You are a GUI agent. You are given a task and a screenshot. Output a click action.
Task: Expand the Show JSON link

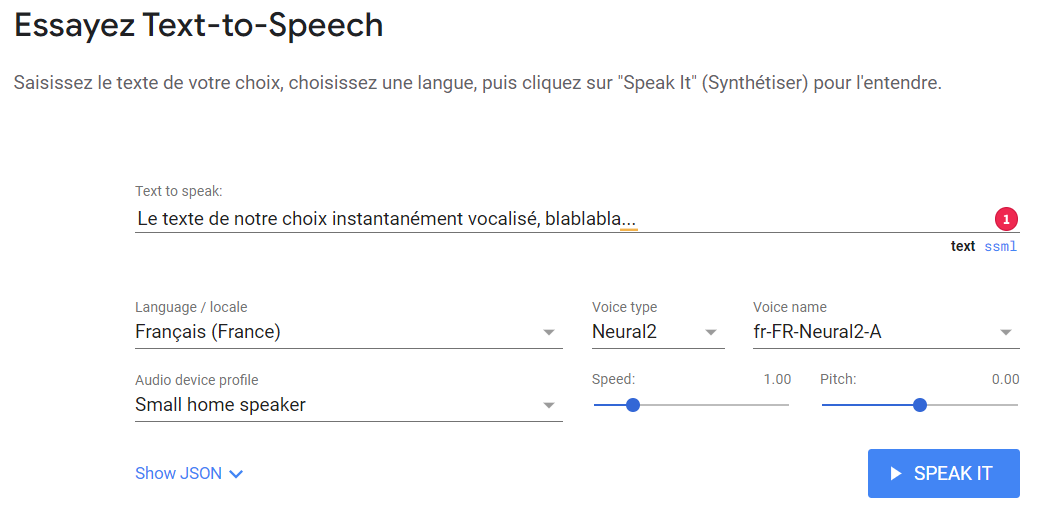click(x=179, y=473)
